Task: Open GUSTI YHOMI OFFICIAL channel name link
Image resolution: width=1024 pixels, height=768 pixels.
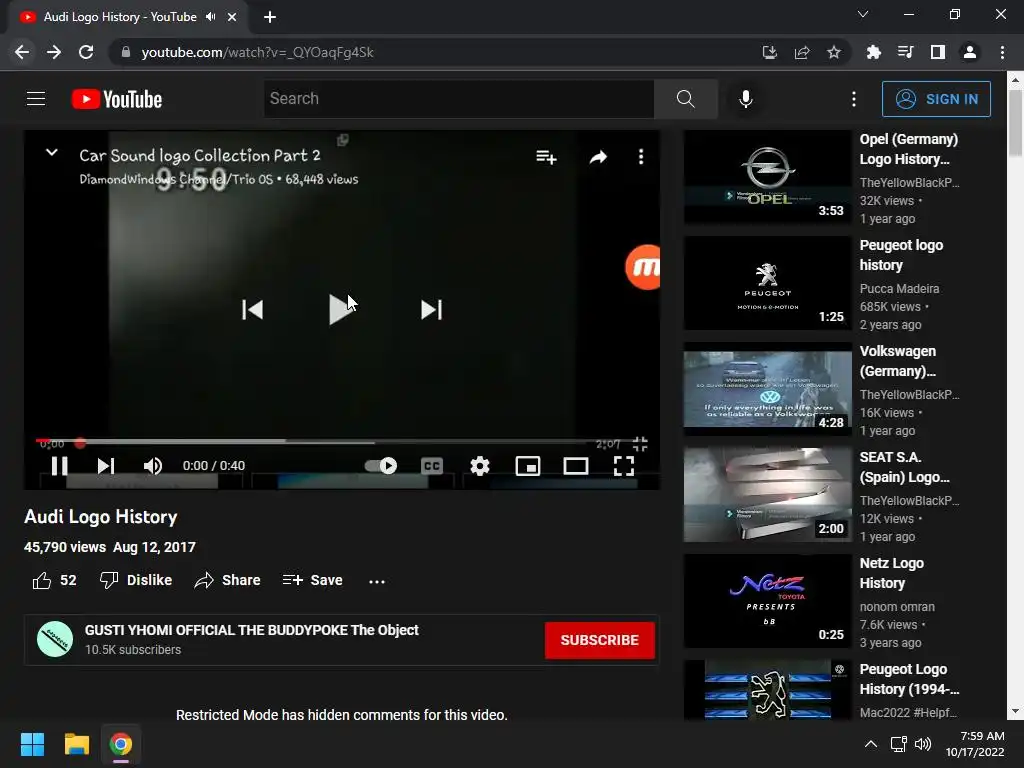Action: (251, 630)
